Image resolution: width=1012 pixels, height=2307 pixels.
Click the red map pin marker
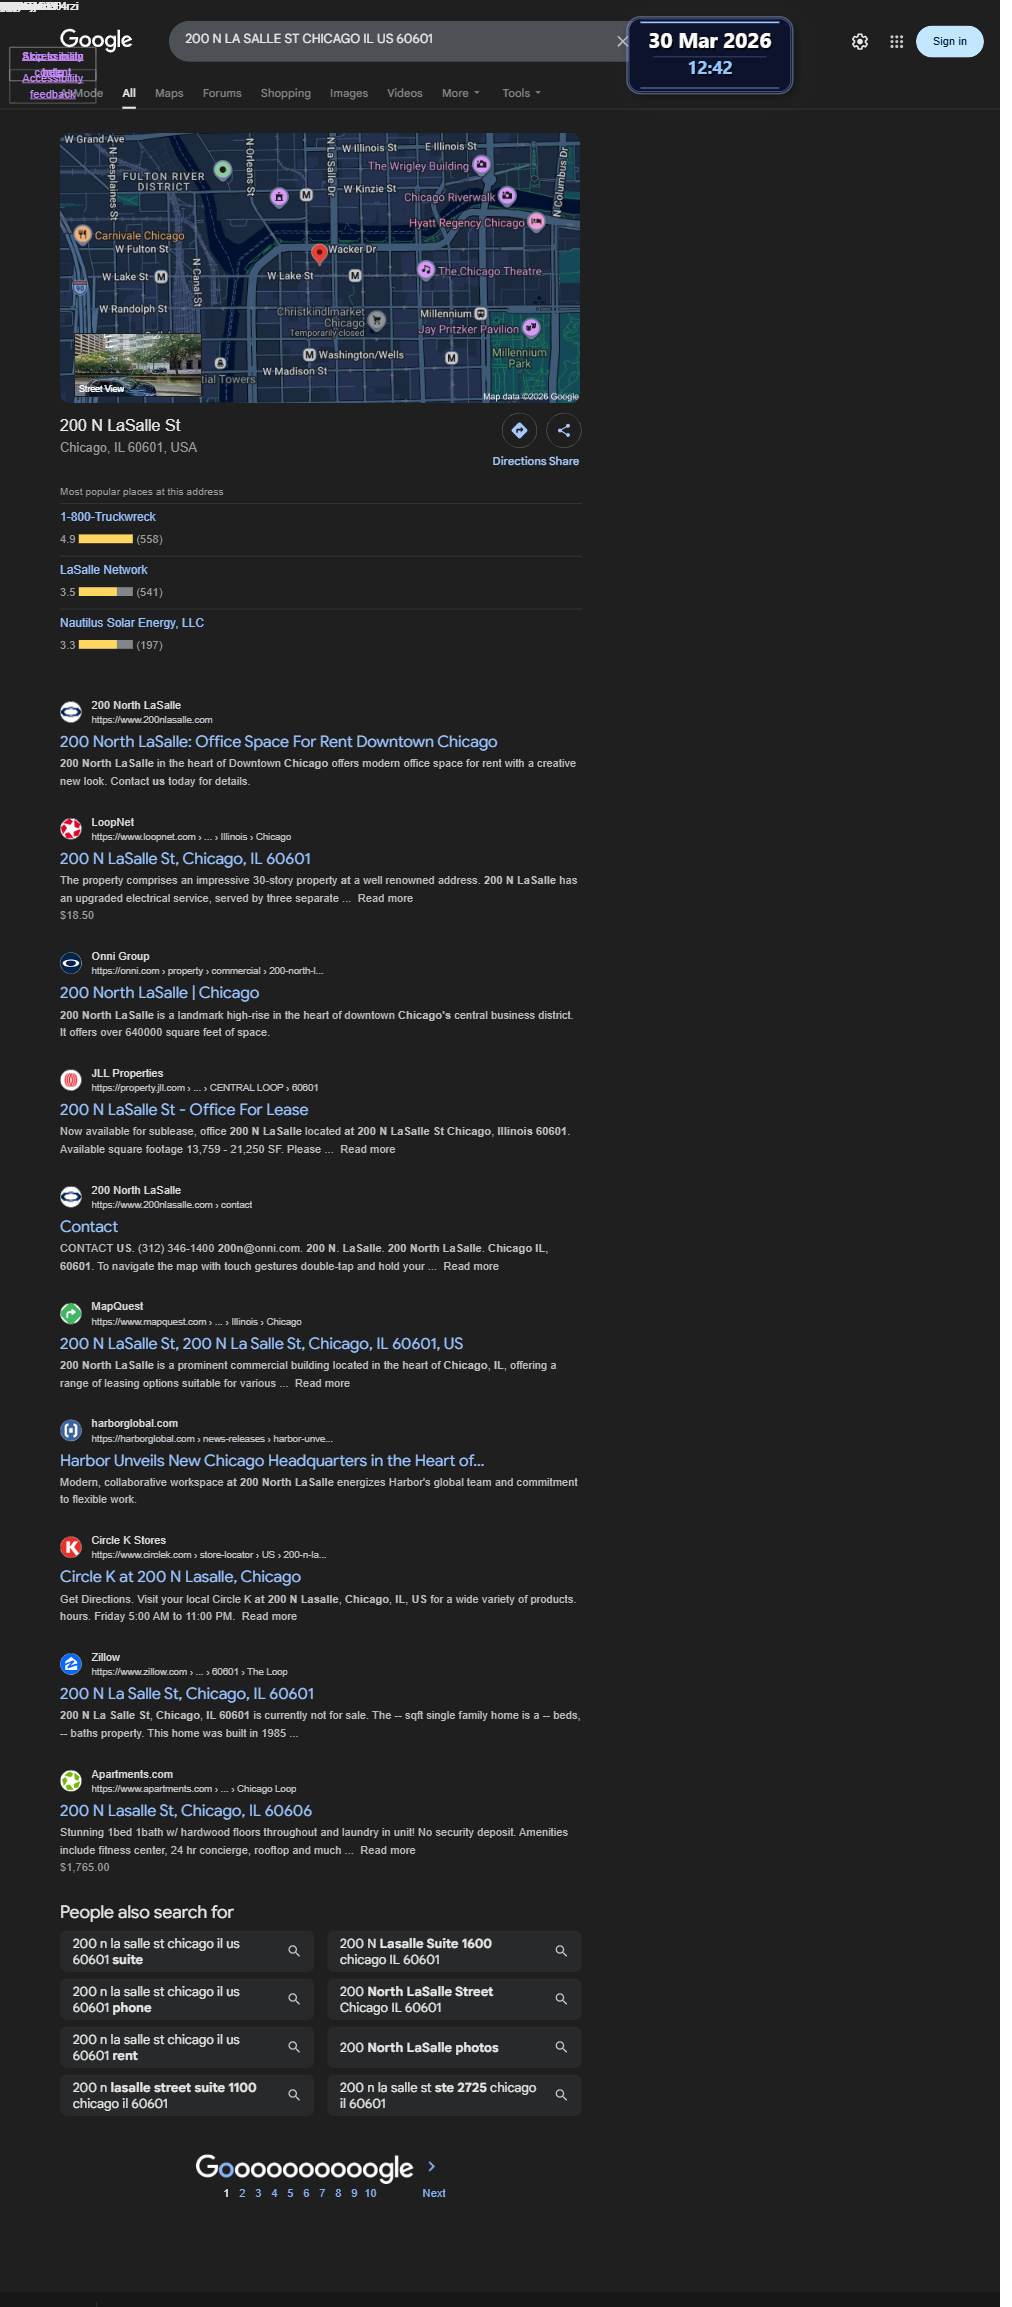tap(319, 254)
